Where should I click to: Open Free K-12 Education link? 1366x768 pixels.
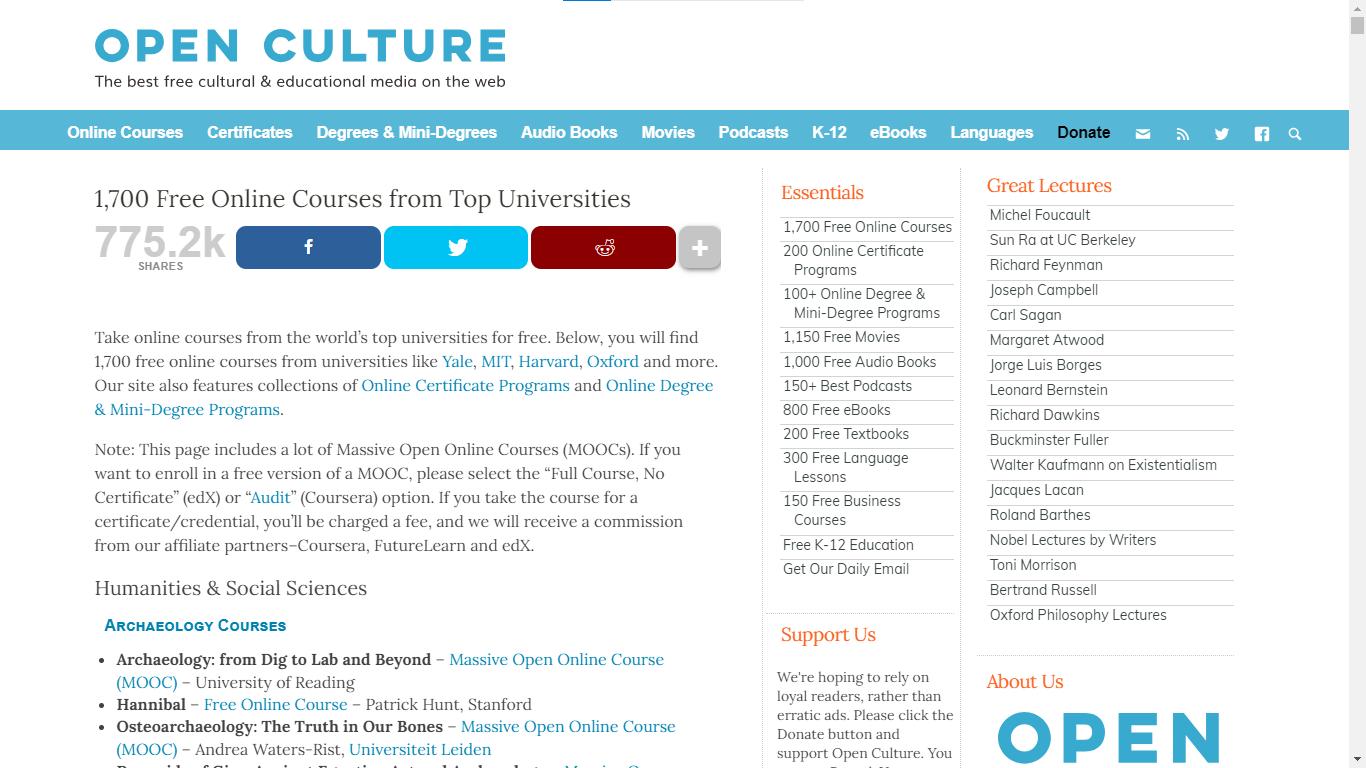(848, 545)
